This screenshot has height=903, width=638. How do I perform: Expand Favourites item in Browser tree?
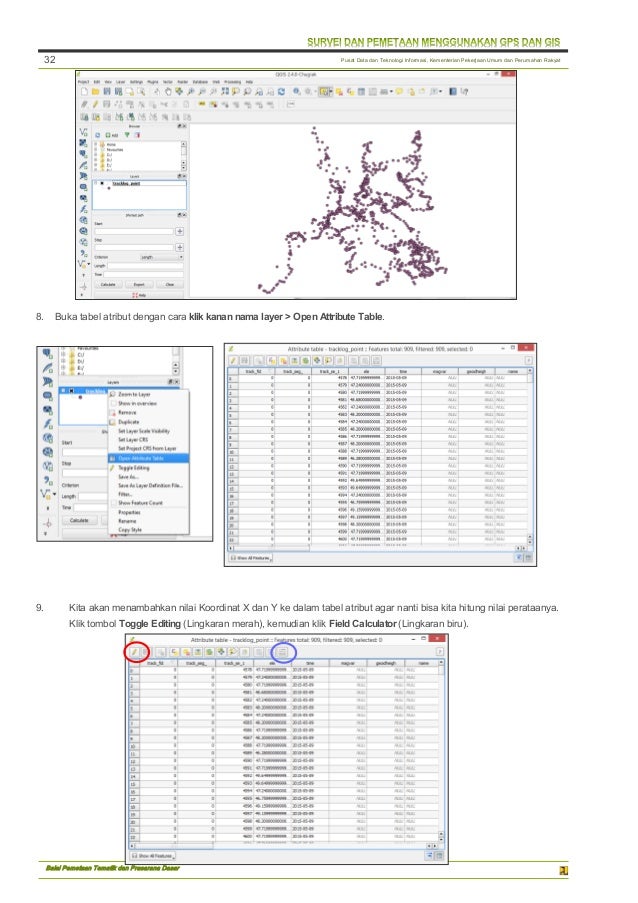[95, 150]
